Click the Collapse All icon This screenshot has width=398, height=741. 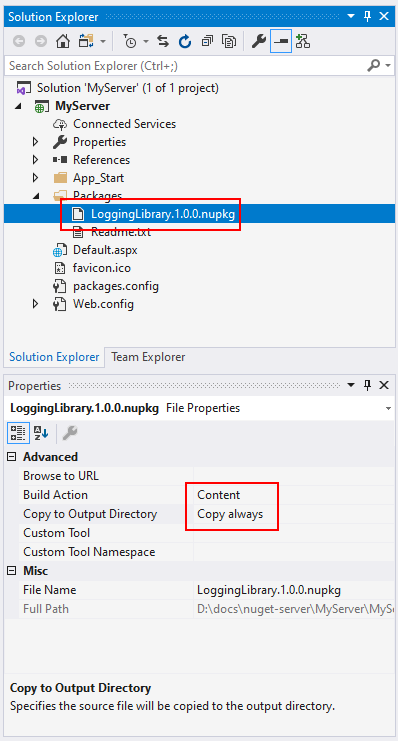207,42
